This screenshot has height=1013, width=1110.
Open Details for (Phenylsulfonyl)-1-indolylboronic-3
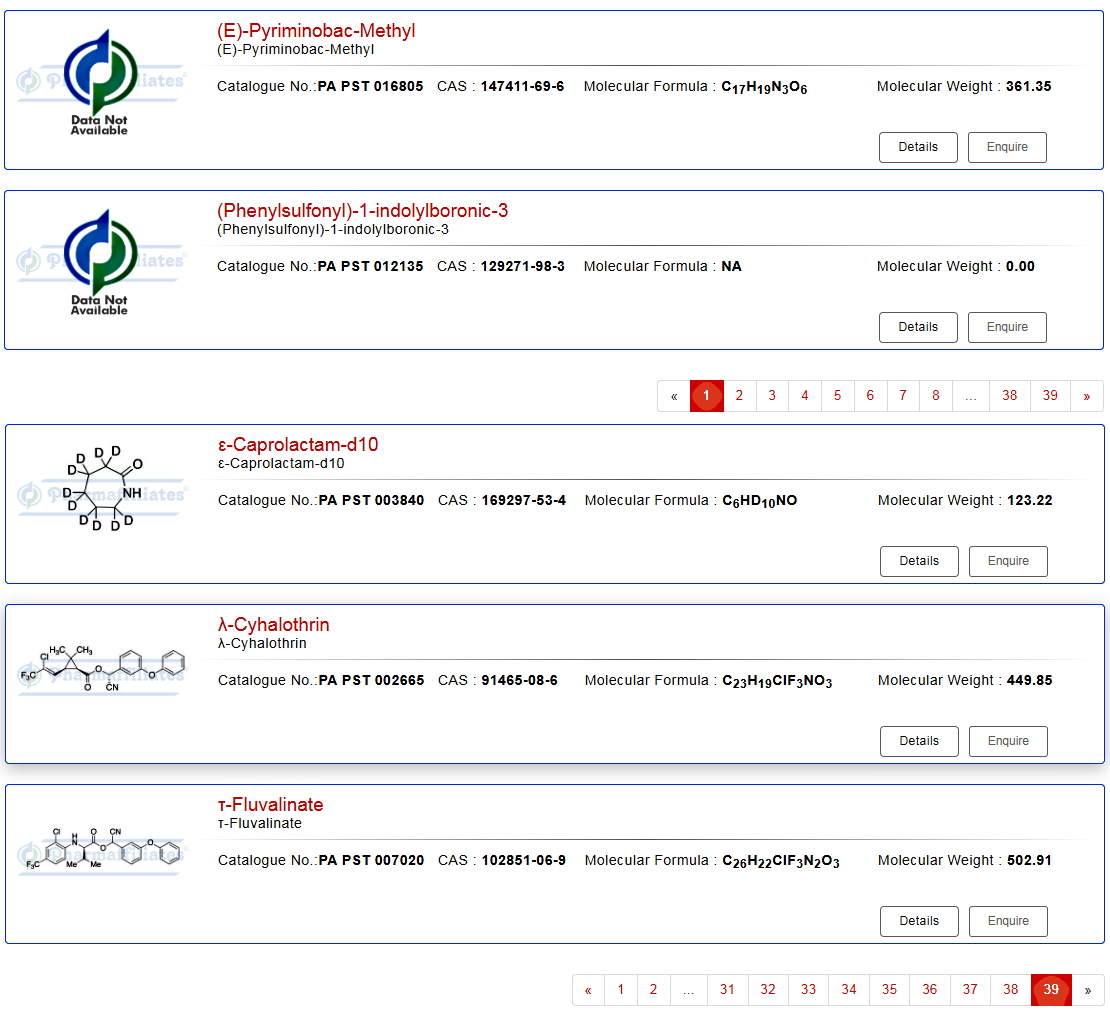click(x=918, y=327)
